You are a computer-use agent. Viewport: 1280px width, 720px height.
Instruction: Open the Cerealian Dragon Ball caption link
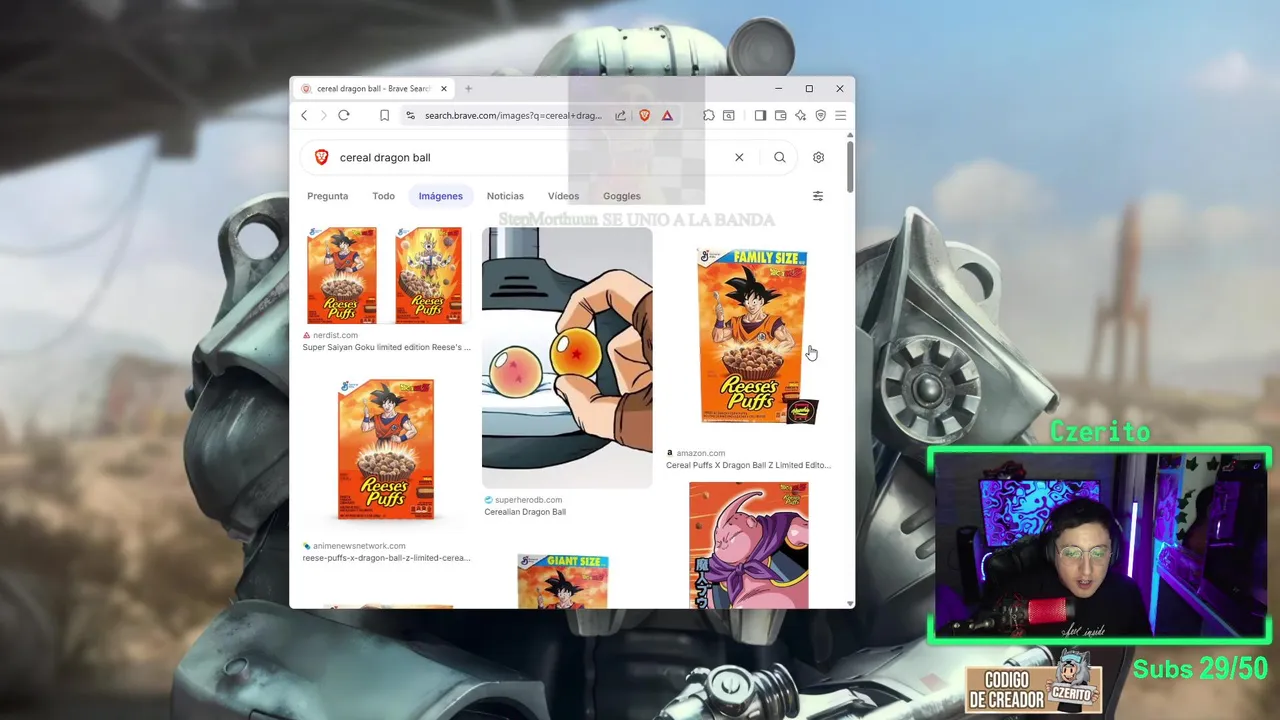pyautogui.click(x=525, y=512)
